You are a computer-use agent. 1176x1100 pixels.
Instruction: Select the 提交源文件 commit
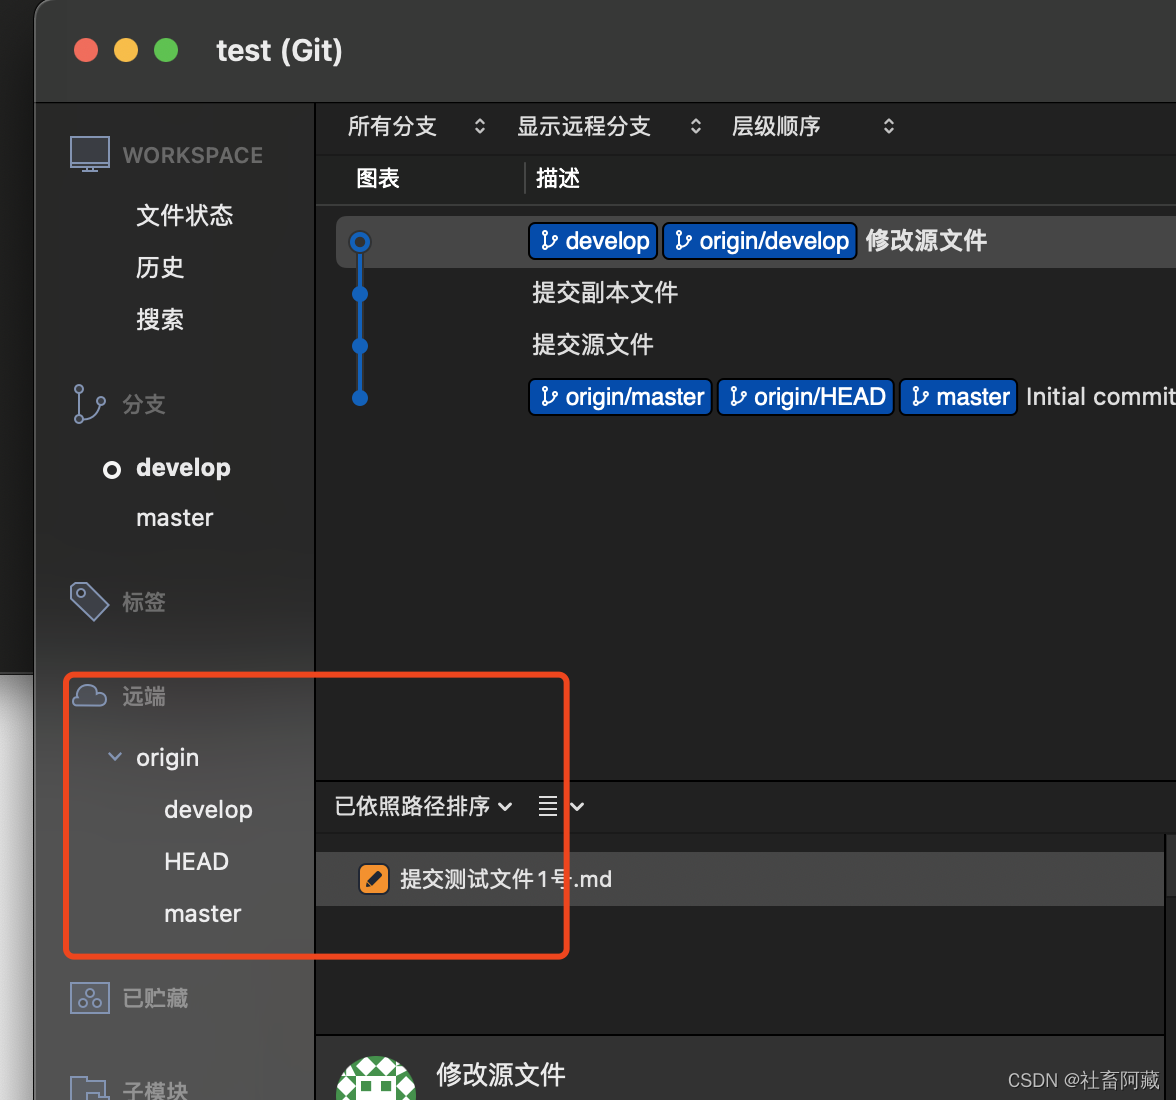[592, 345]
